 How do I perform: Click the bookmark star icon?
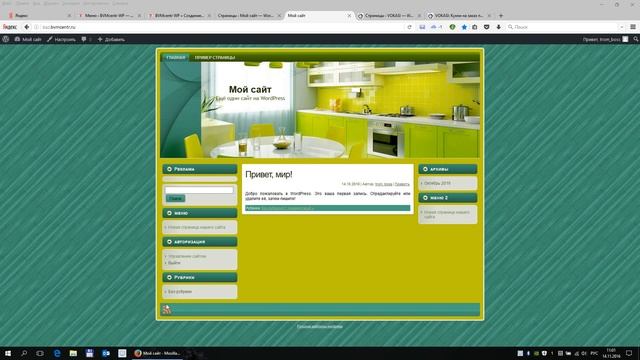click(464, 27)
